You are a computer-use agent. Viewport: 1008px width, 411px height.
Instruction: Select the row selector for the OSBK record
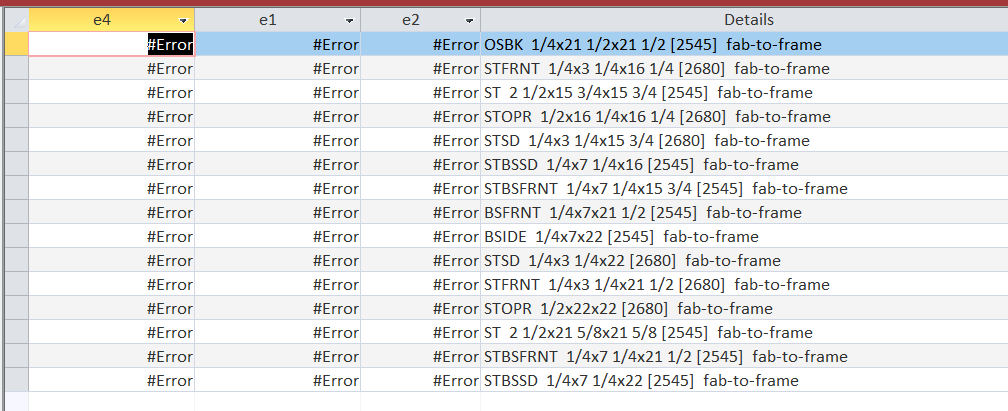14,44
